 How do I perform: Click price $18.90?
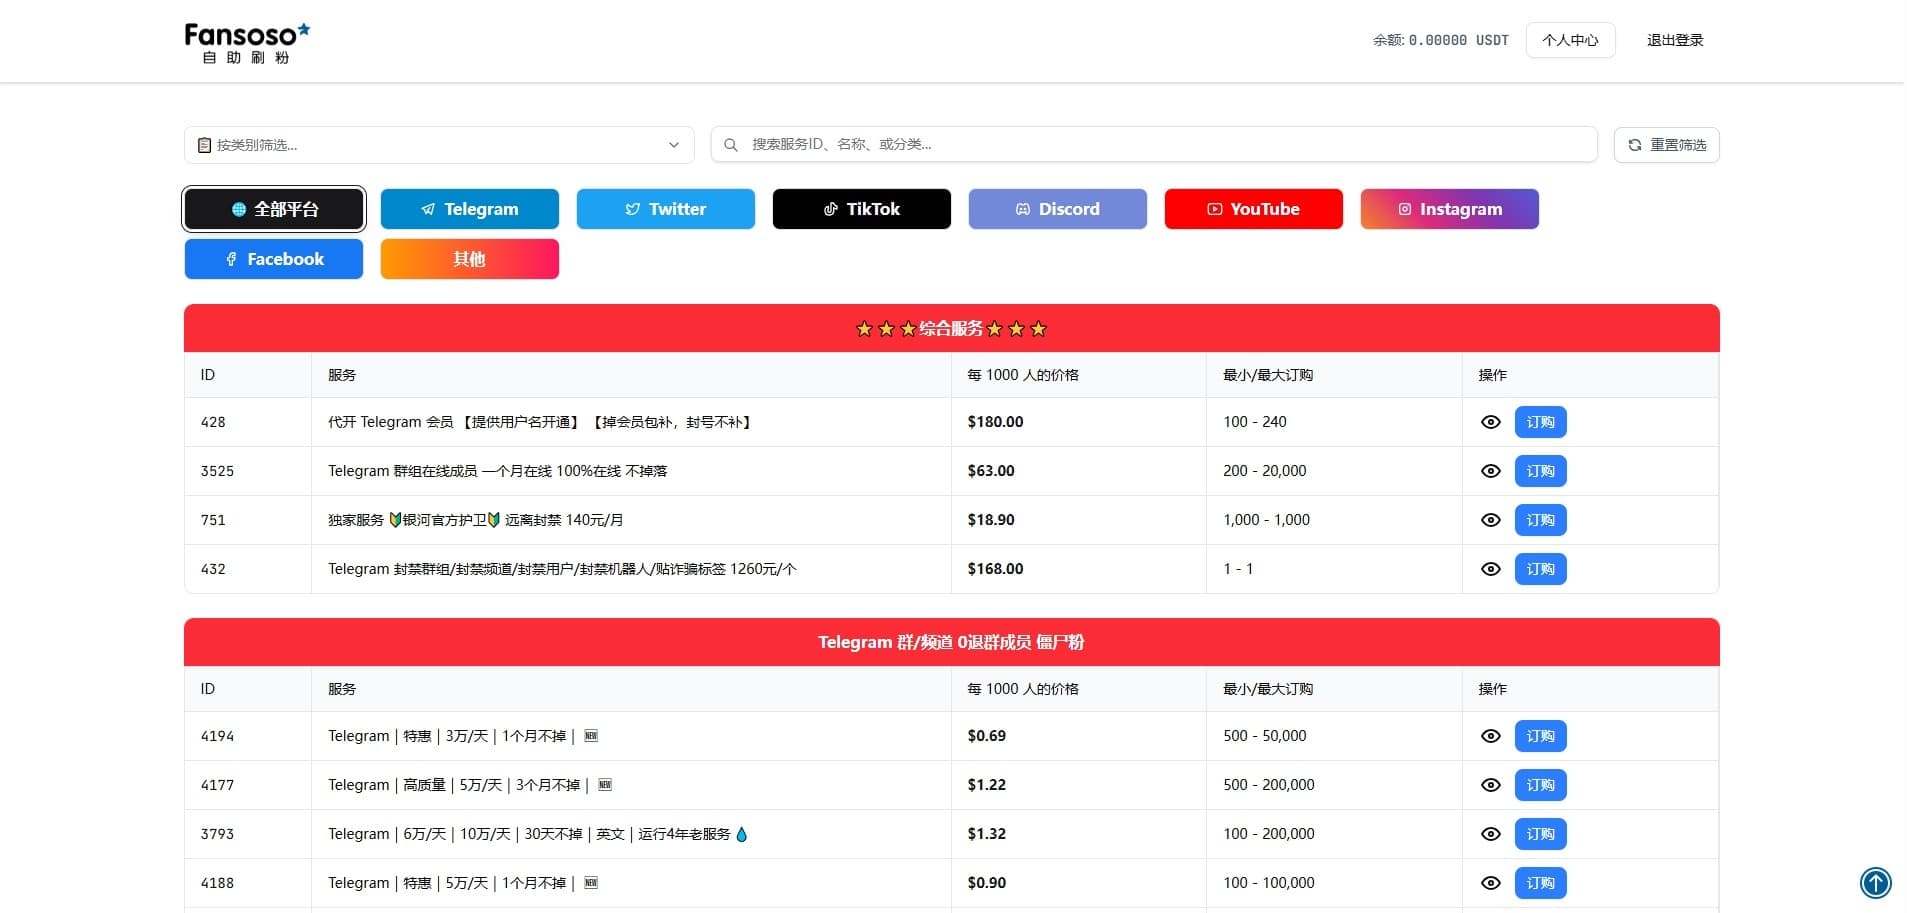pos(991,520)
